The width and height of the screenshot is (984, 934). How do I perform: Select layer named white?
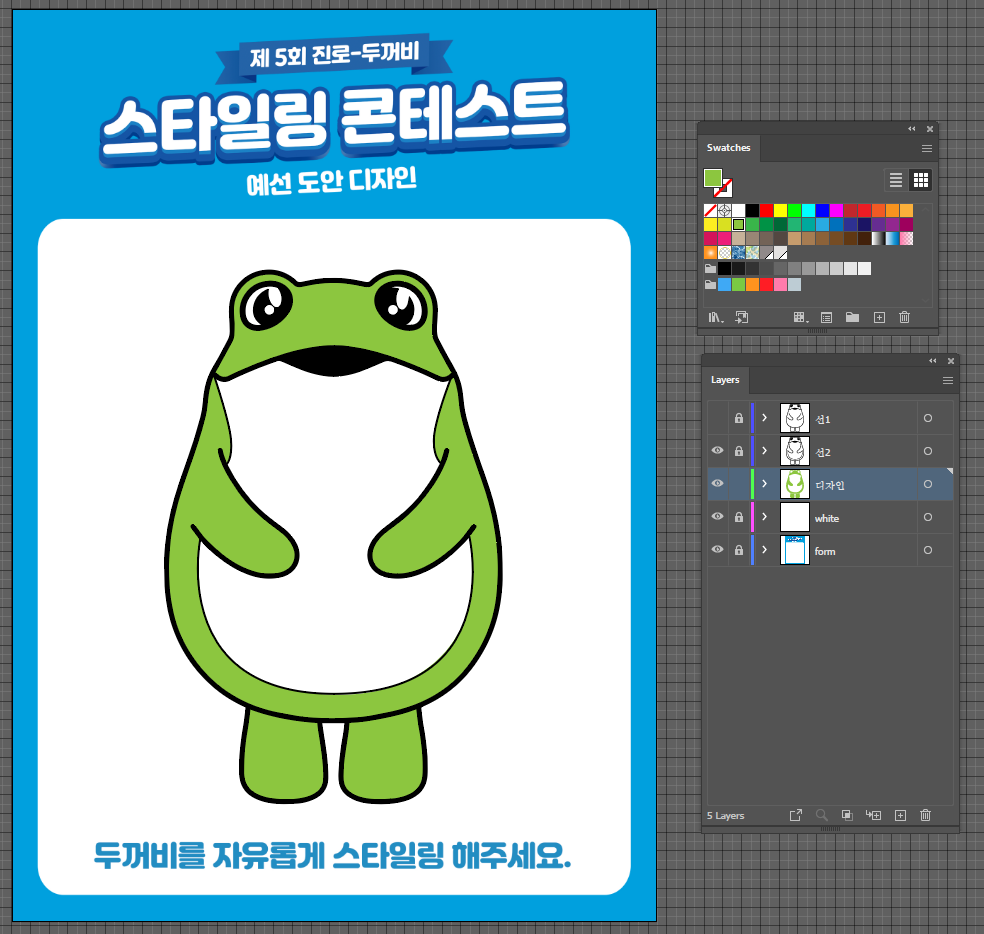826,518
